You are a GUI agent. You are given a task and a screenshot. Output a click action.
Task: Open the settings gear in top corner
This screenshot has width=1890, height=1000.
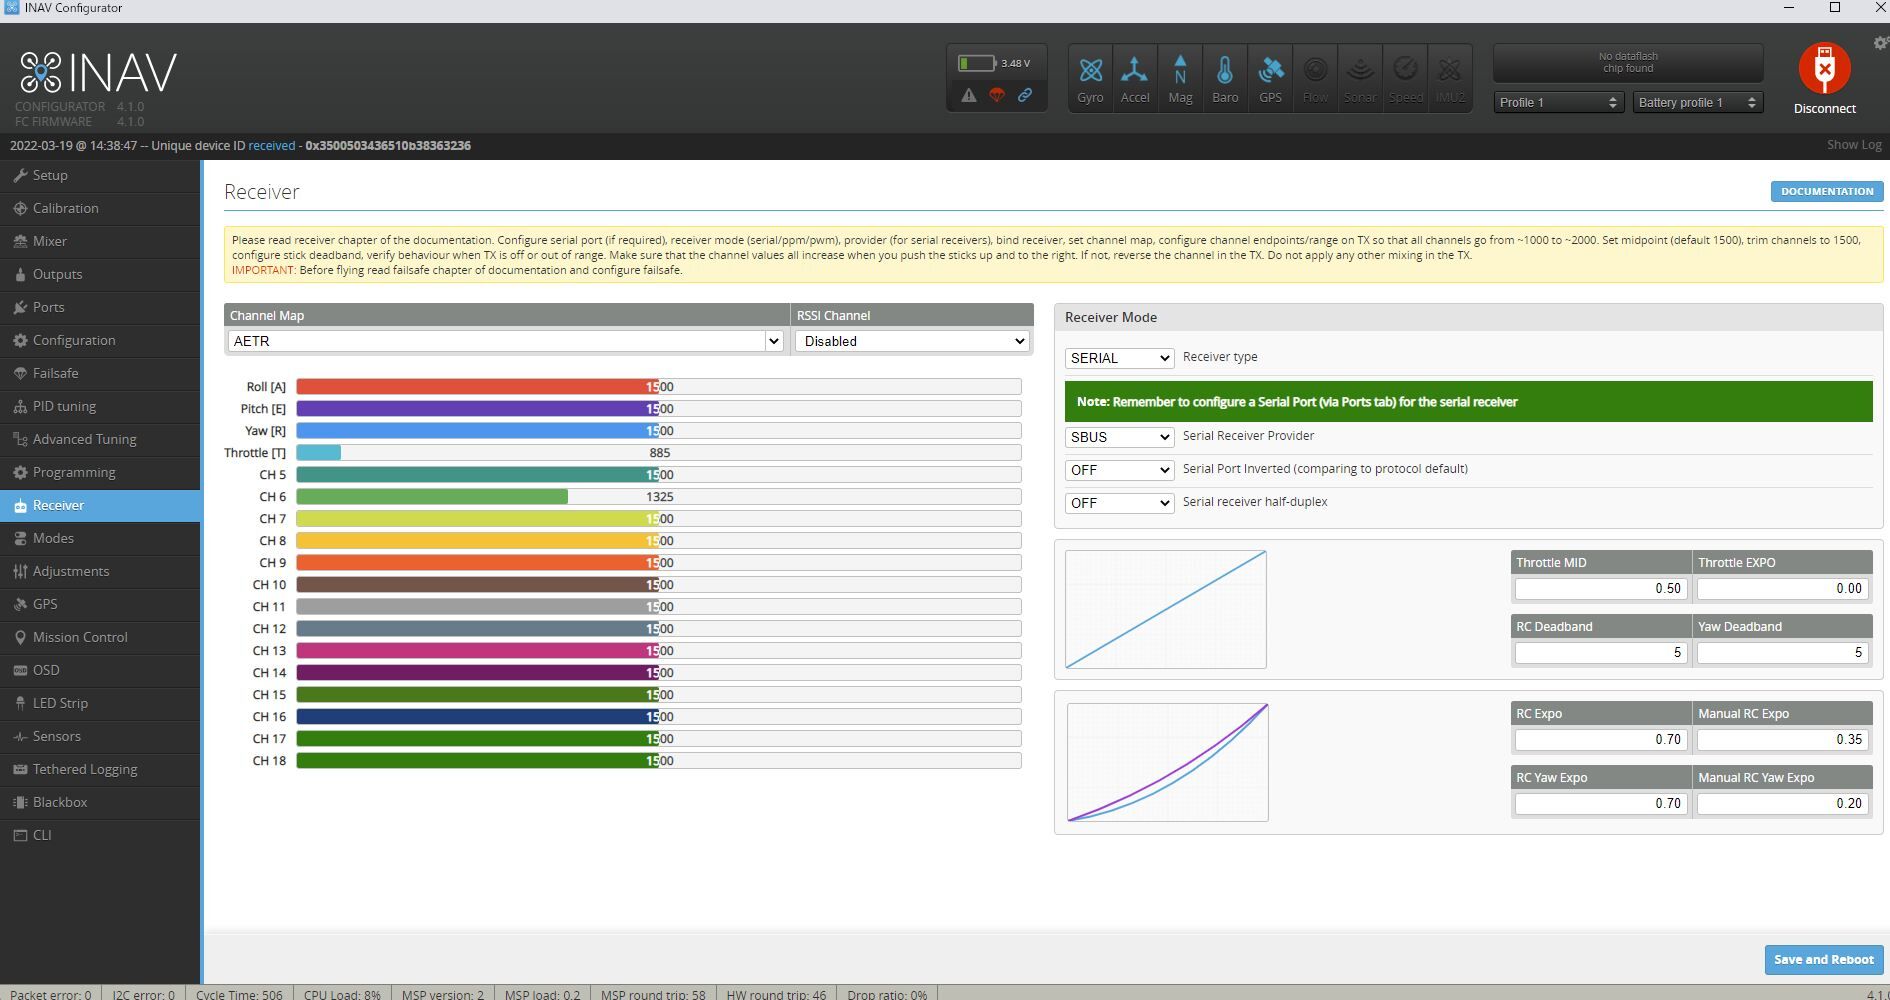pos(1880,43)
